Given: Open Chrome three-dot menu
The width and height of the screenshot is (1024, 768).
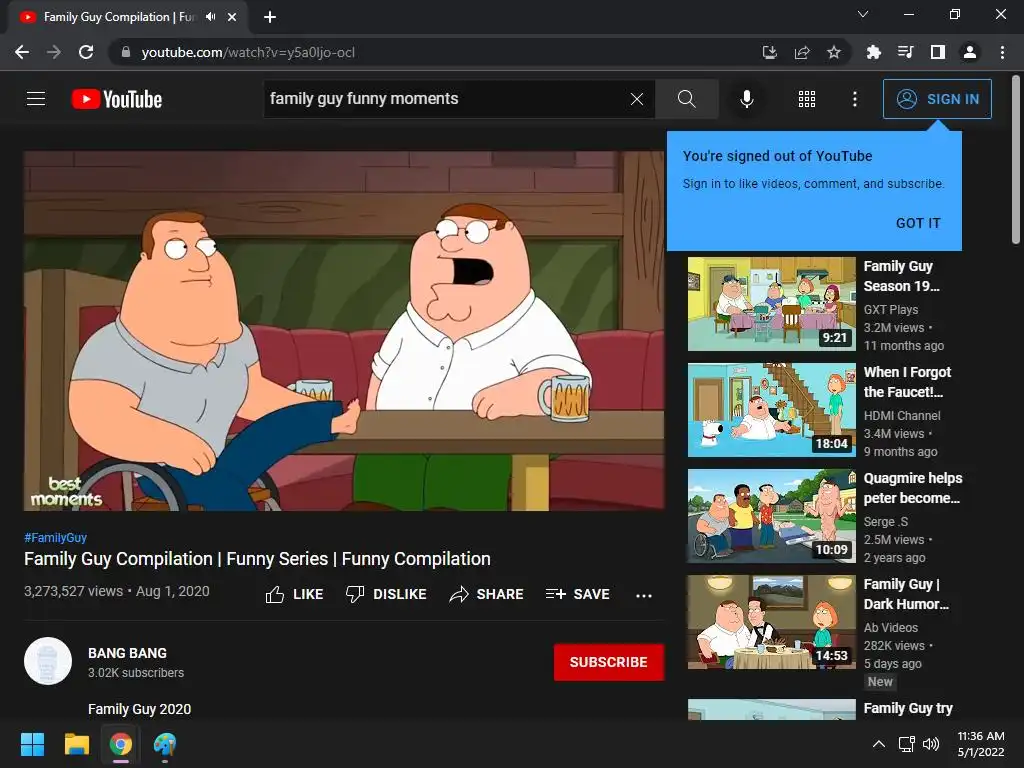Looking at the screenshot, I should coord(1002,52).
